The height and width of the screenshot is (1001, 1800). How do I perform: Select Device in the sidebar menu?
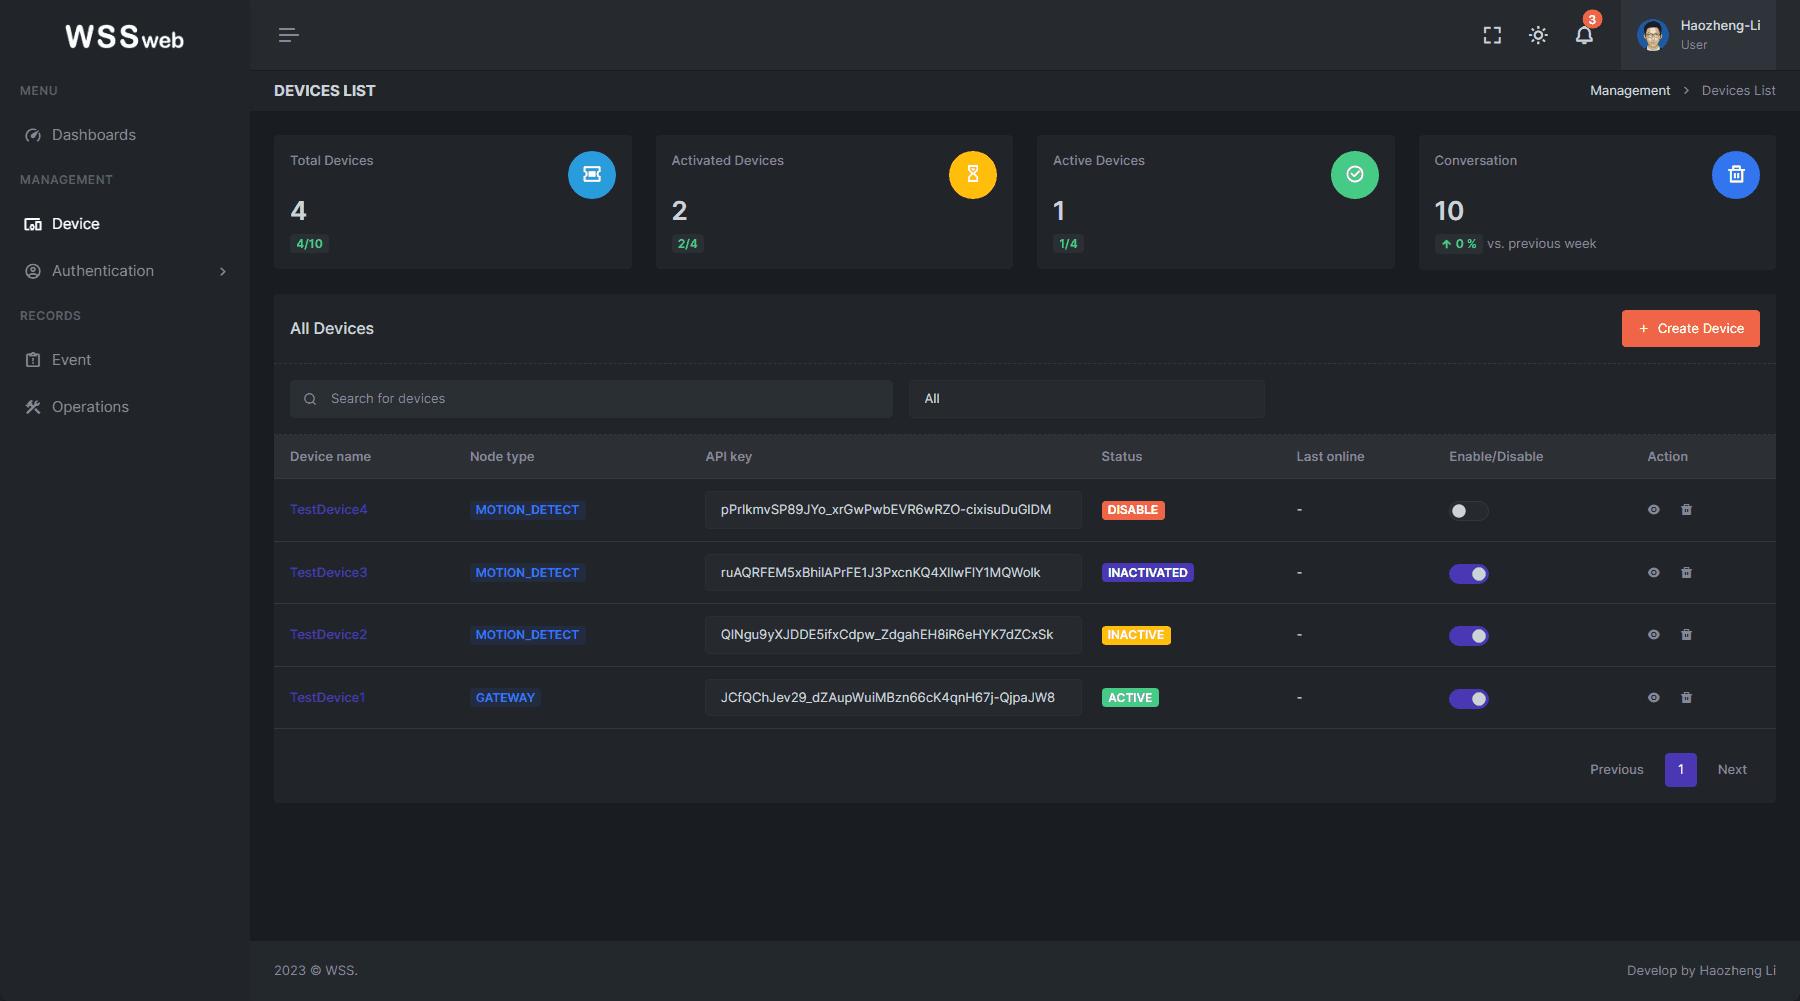[x=76, y=224]
